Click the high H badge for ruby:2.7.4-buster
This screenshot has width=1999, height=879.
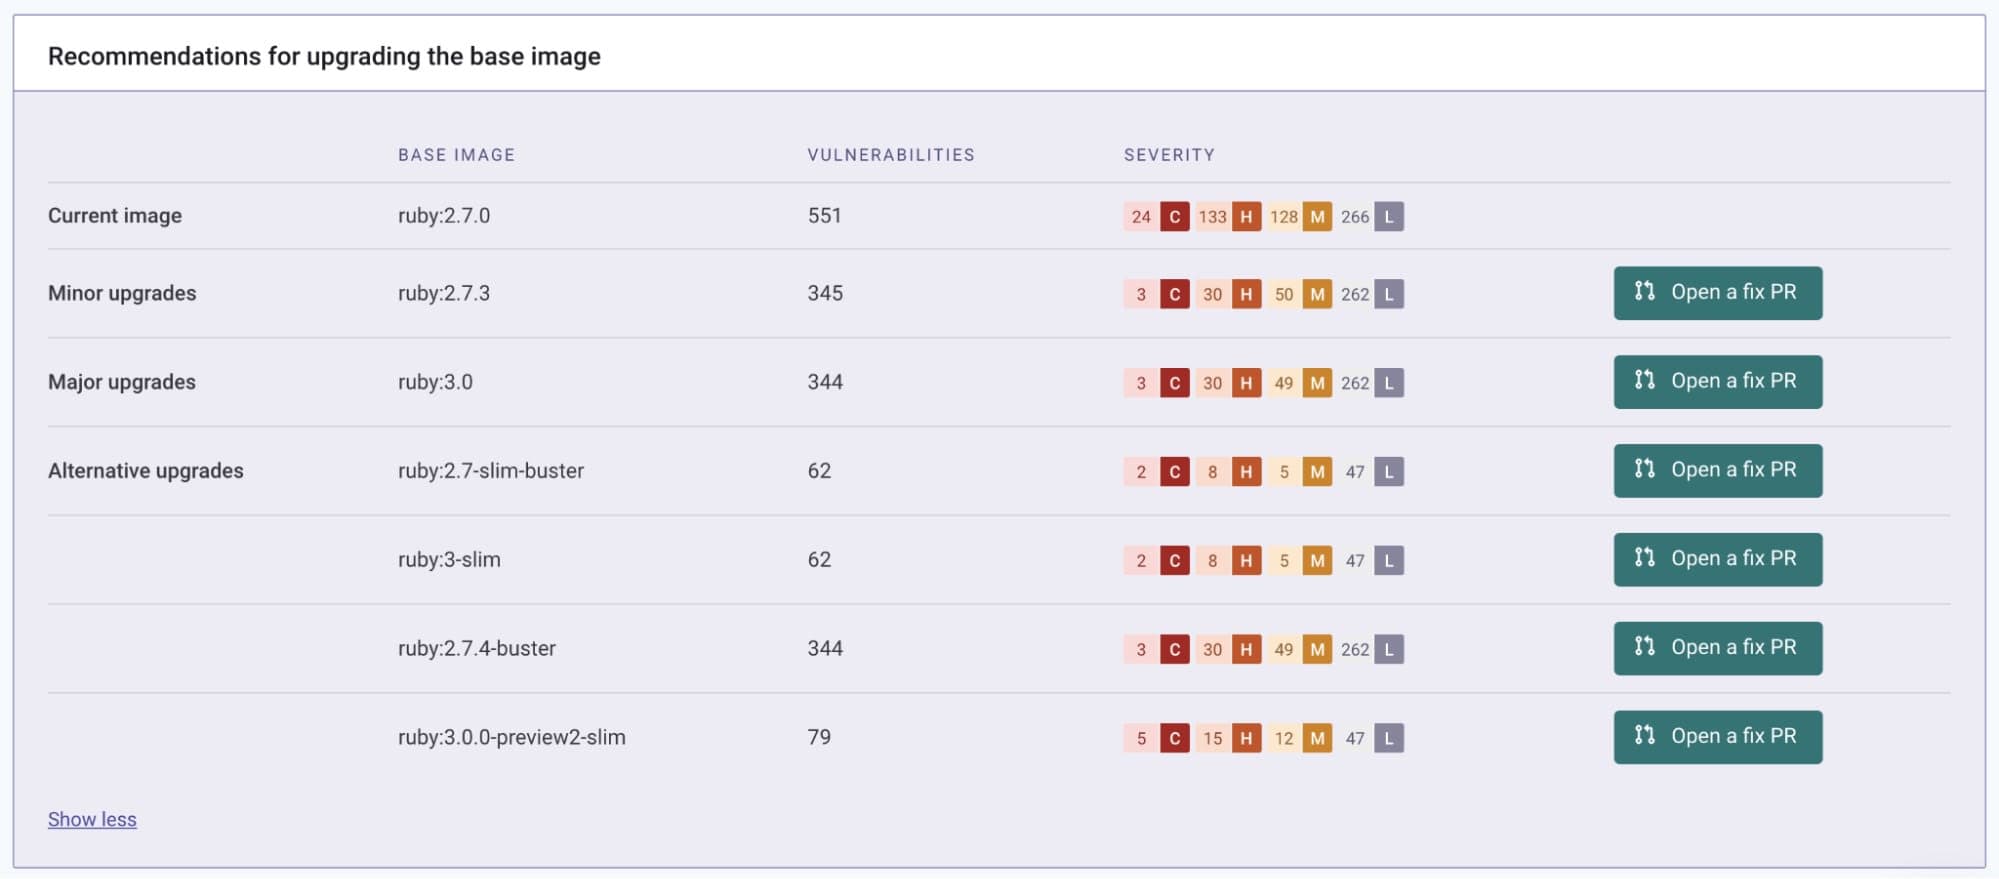[x=1246, y=649]
